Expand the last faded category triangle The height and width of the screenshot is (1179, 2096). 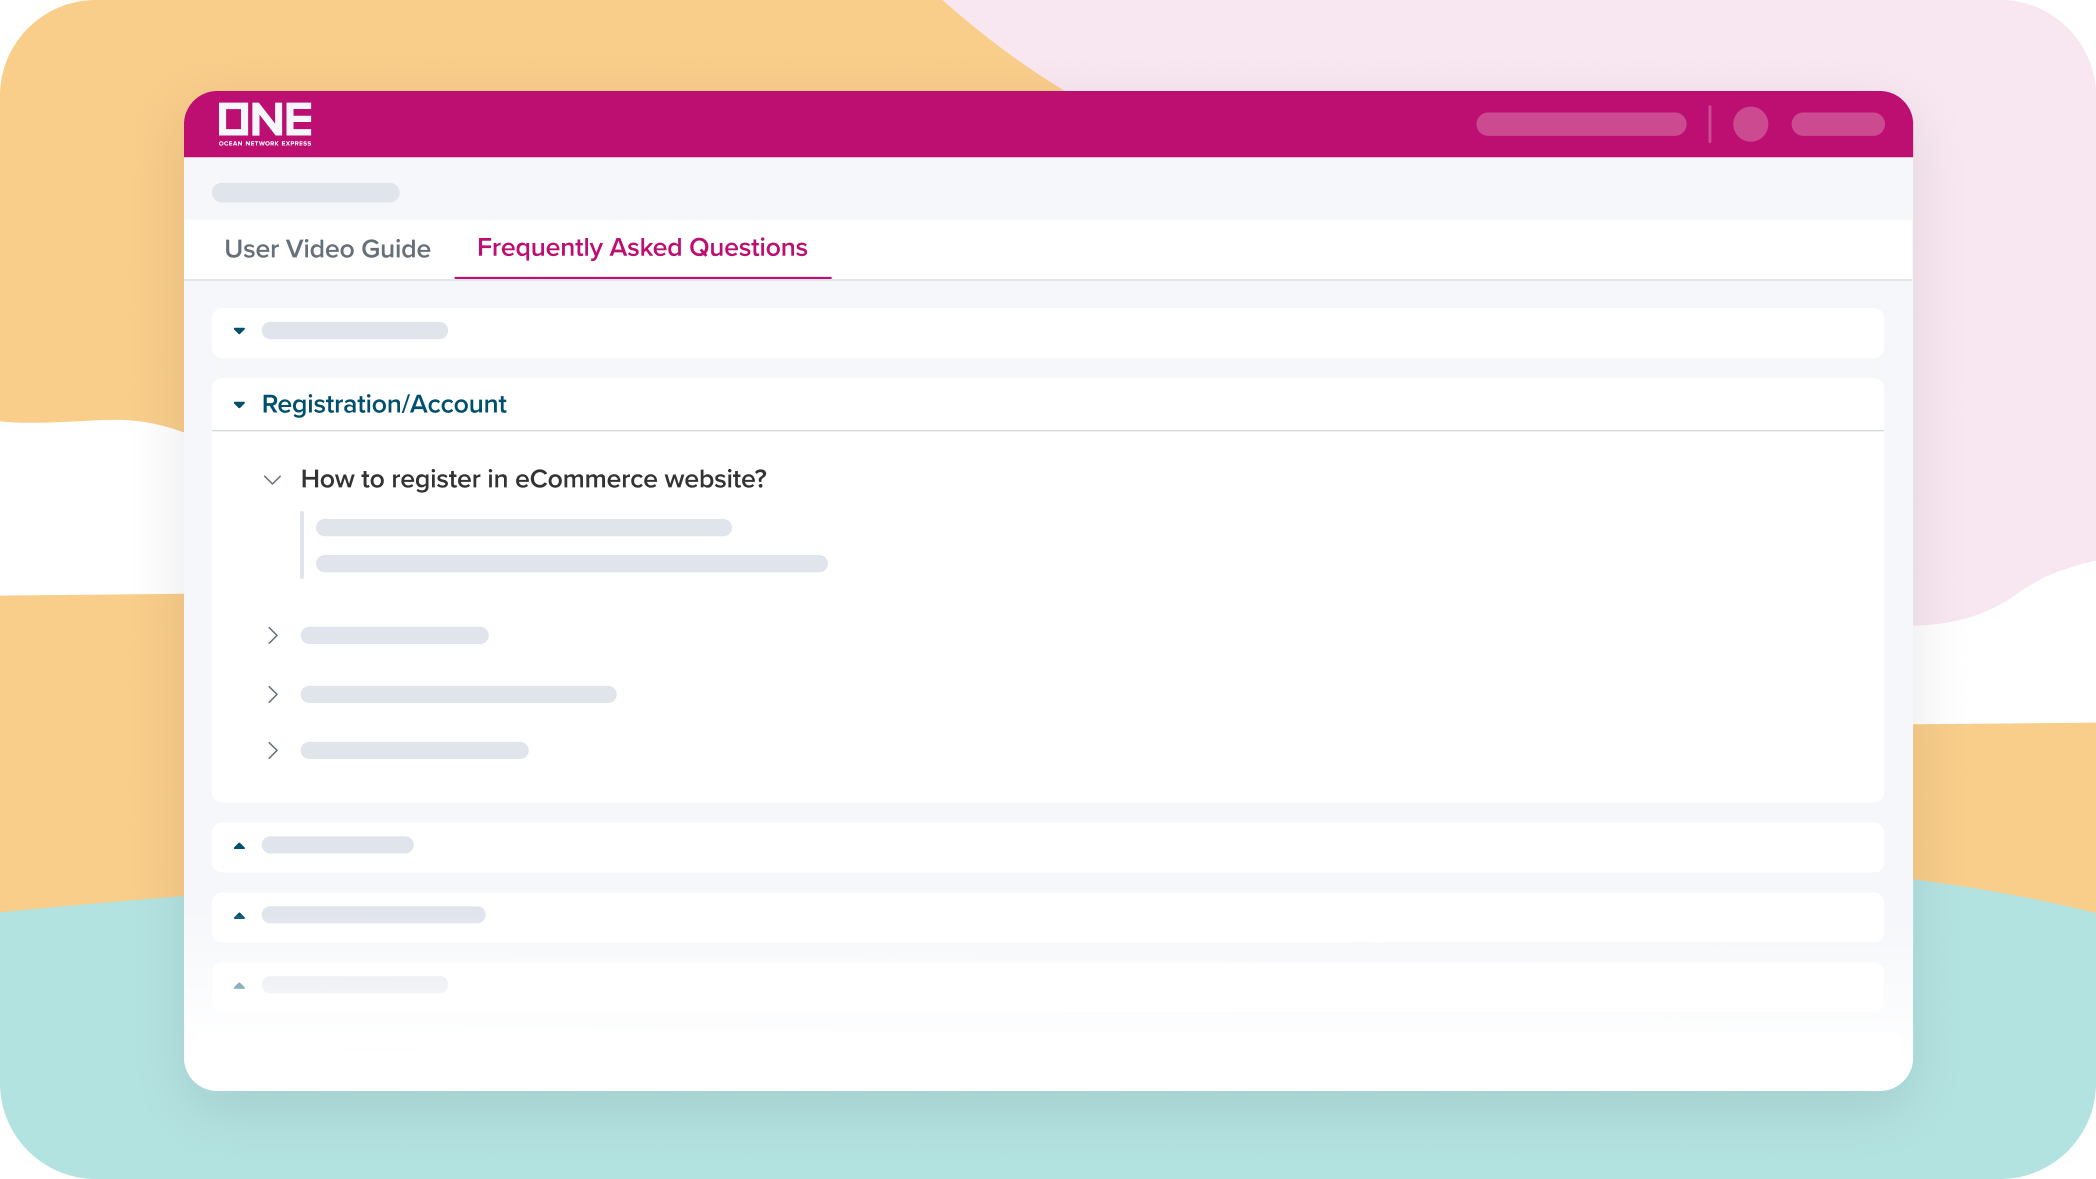239,986
